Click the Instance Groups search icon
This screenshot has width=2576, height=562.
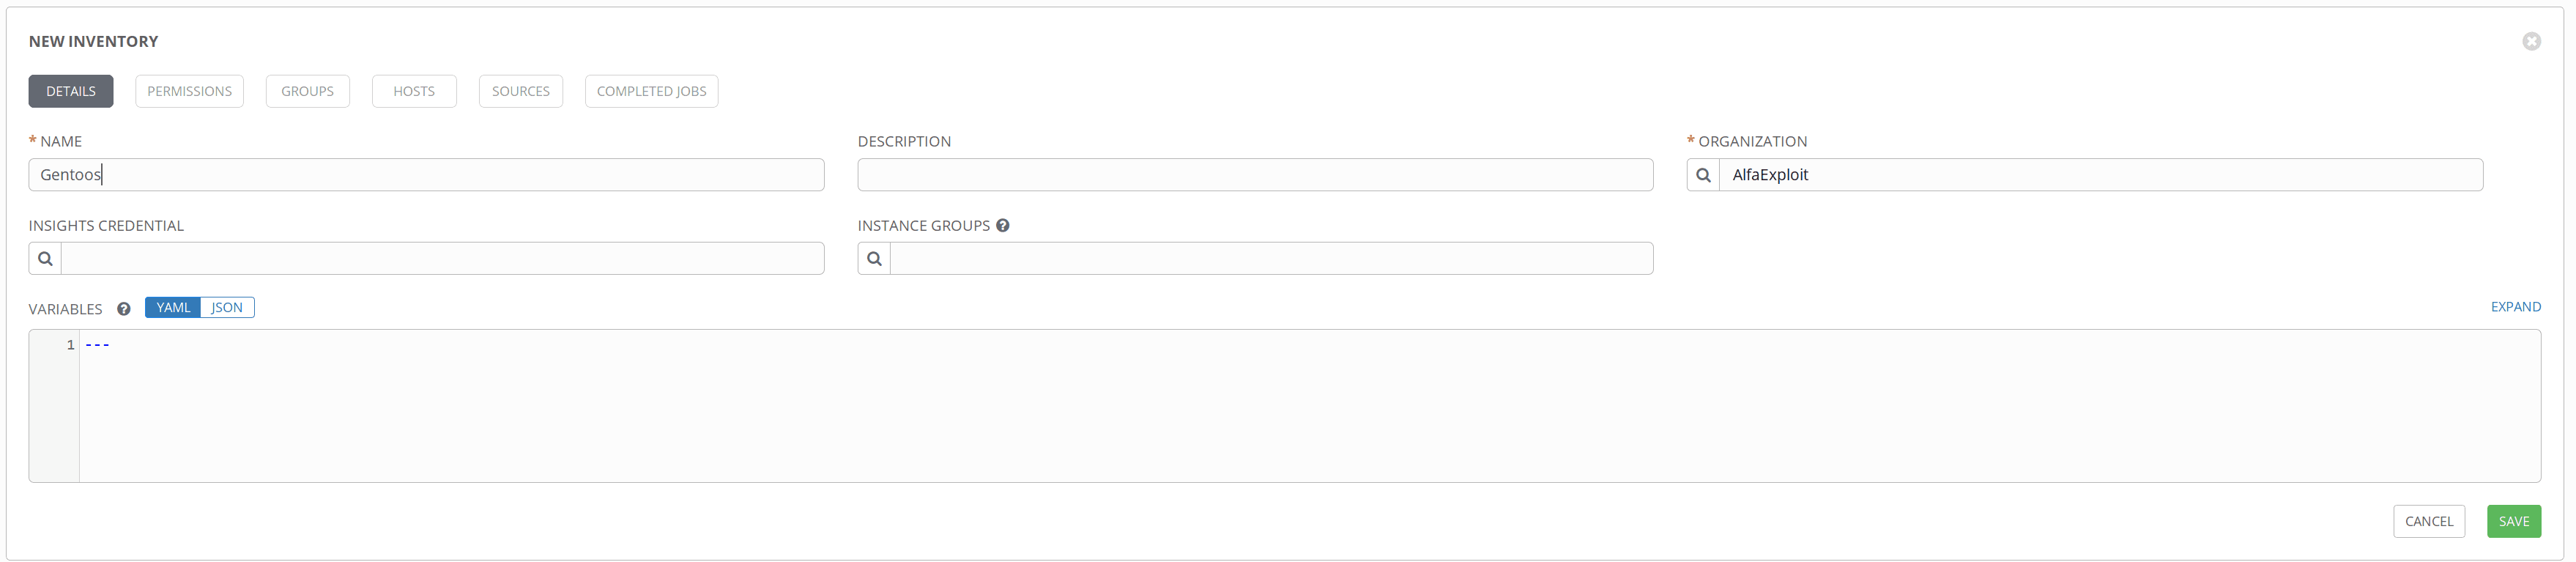pyautogui.click(x=874, y=259)
